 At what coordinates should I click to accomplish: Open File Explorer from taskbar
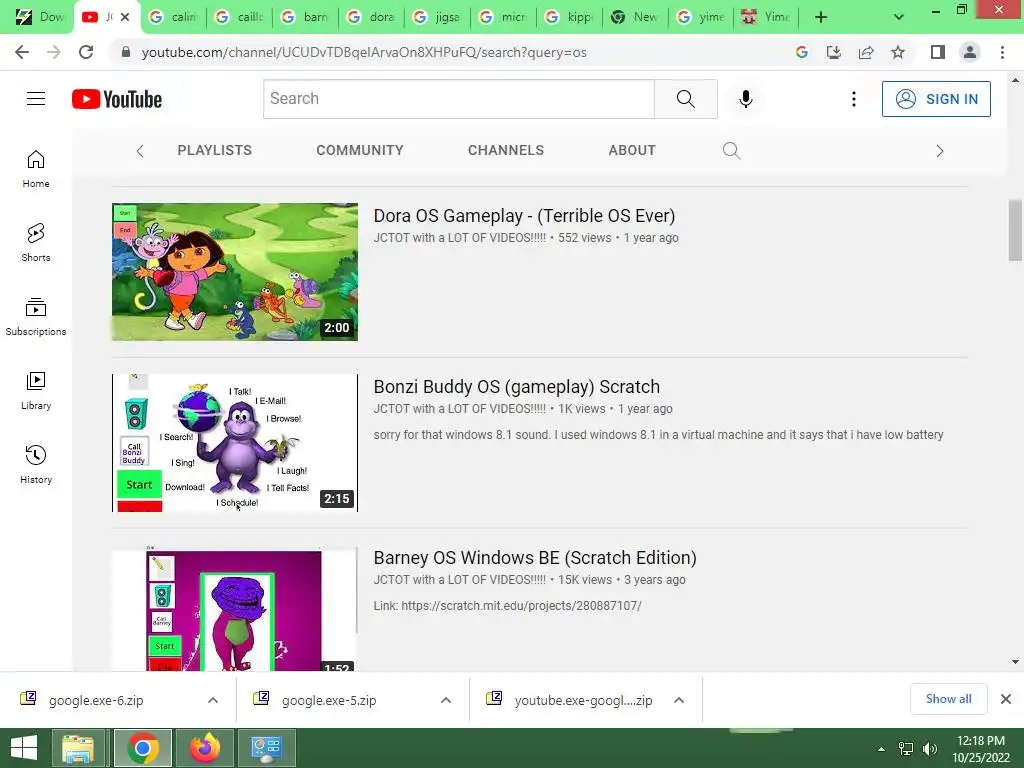click(x=78, y=748)
